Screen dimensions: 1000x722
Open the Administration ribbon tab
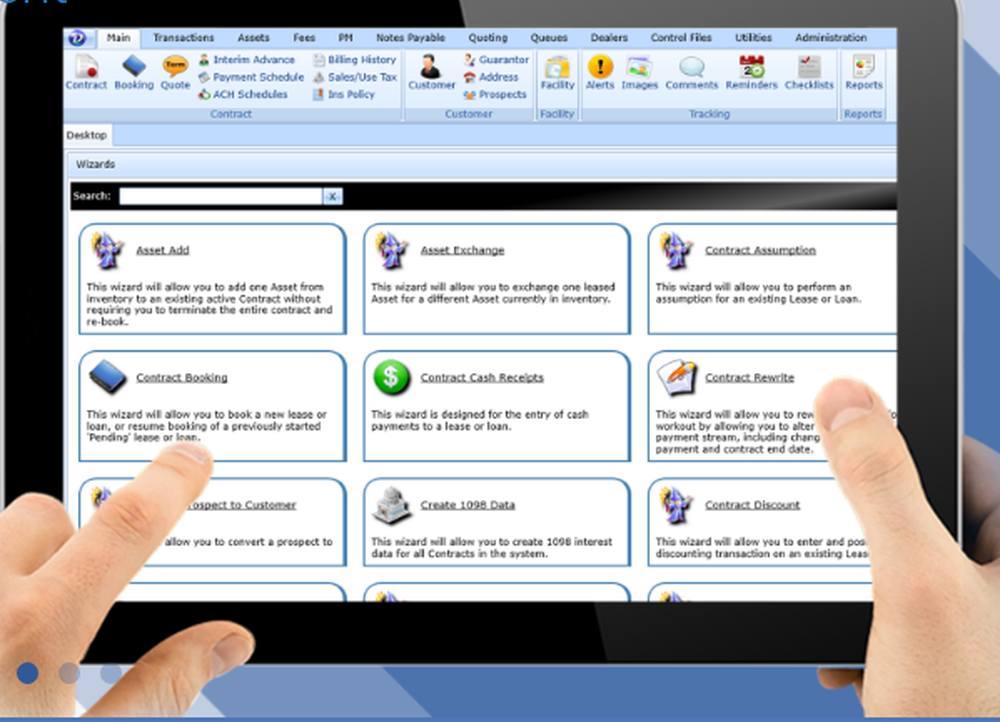pos(830,36)
